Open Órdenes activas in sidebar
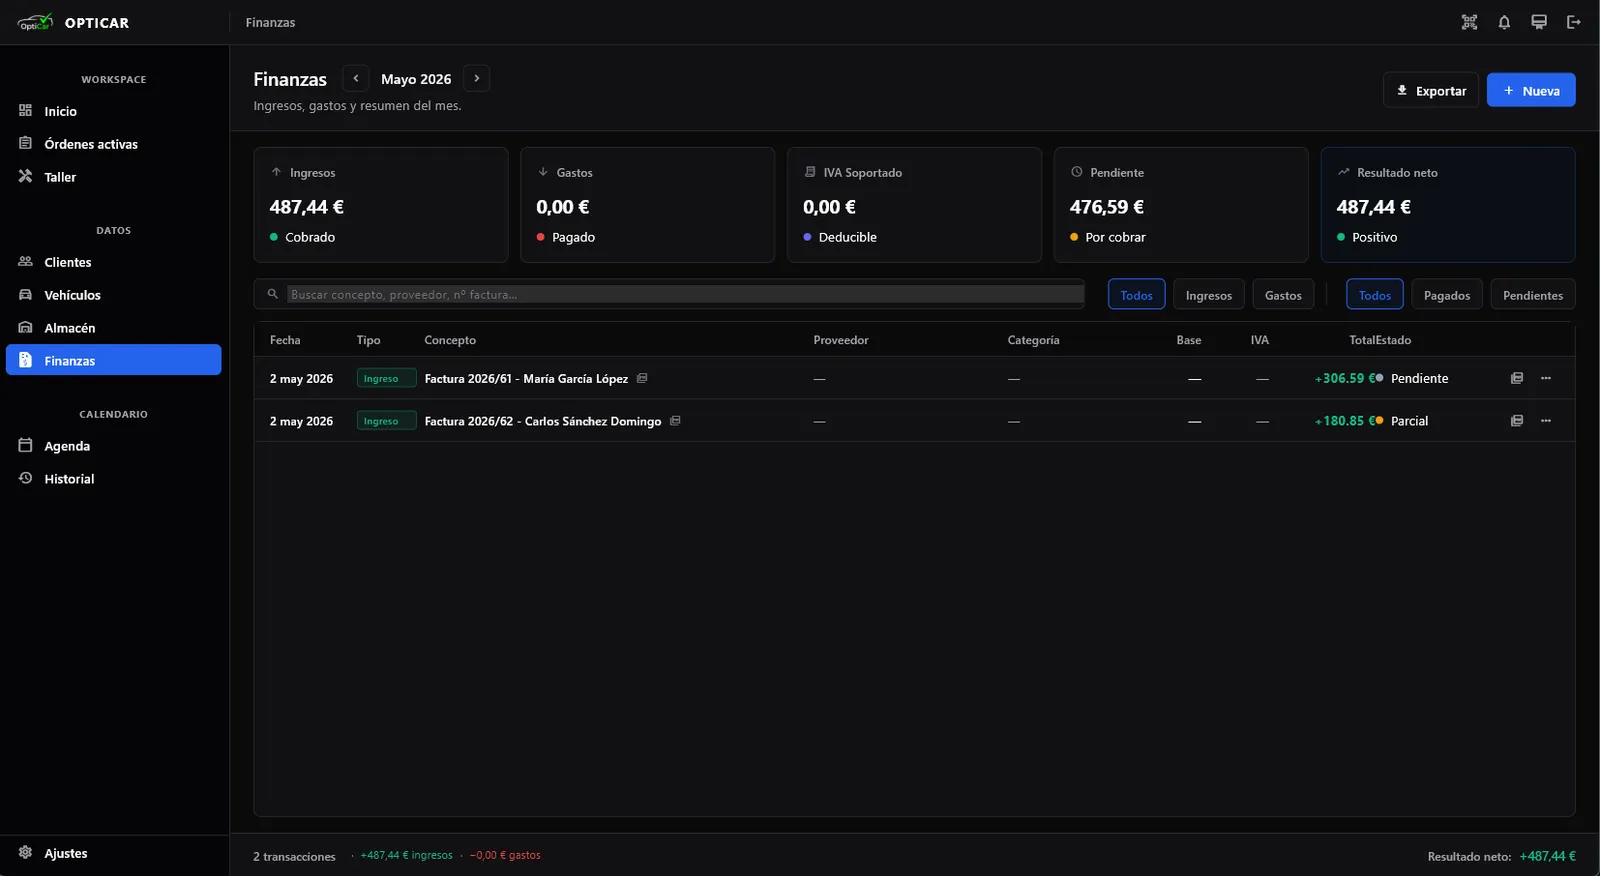The image size is (1600, 876). tap(114, 144)
